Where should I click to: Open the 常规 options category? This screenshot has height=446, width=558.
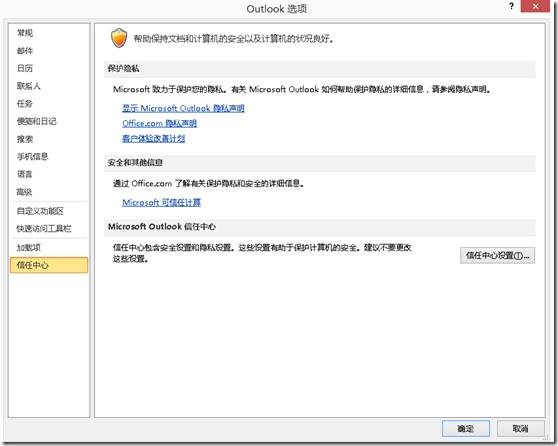coord(25,33)
